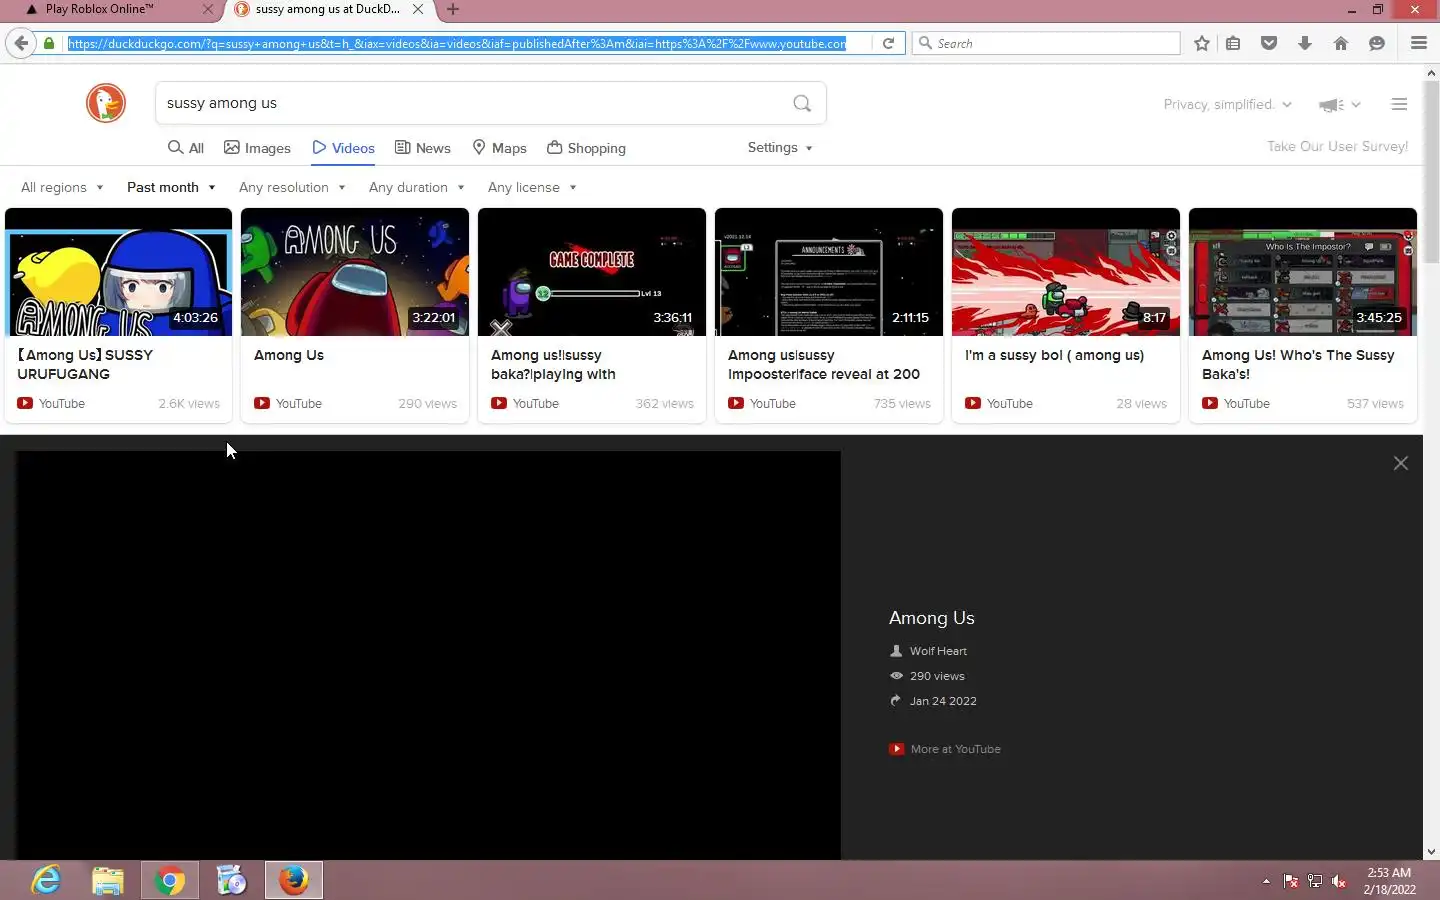Screen dimensions: 1440x900
Task: Click the Take Our User Survey link
Action: 1337,146
